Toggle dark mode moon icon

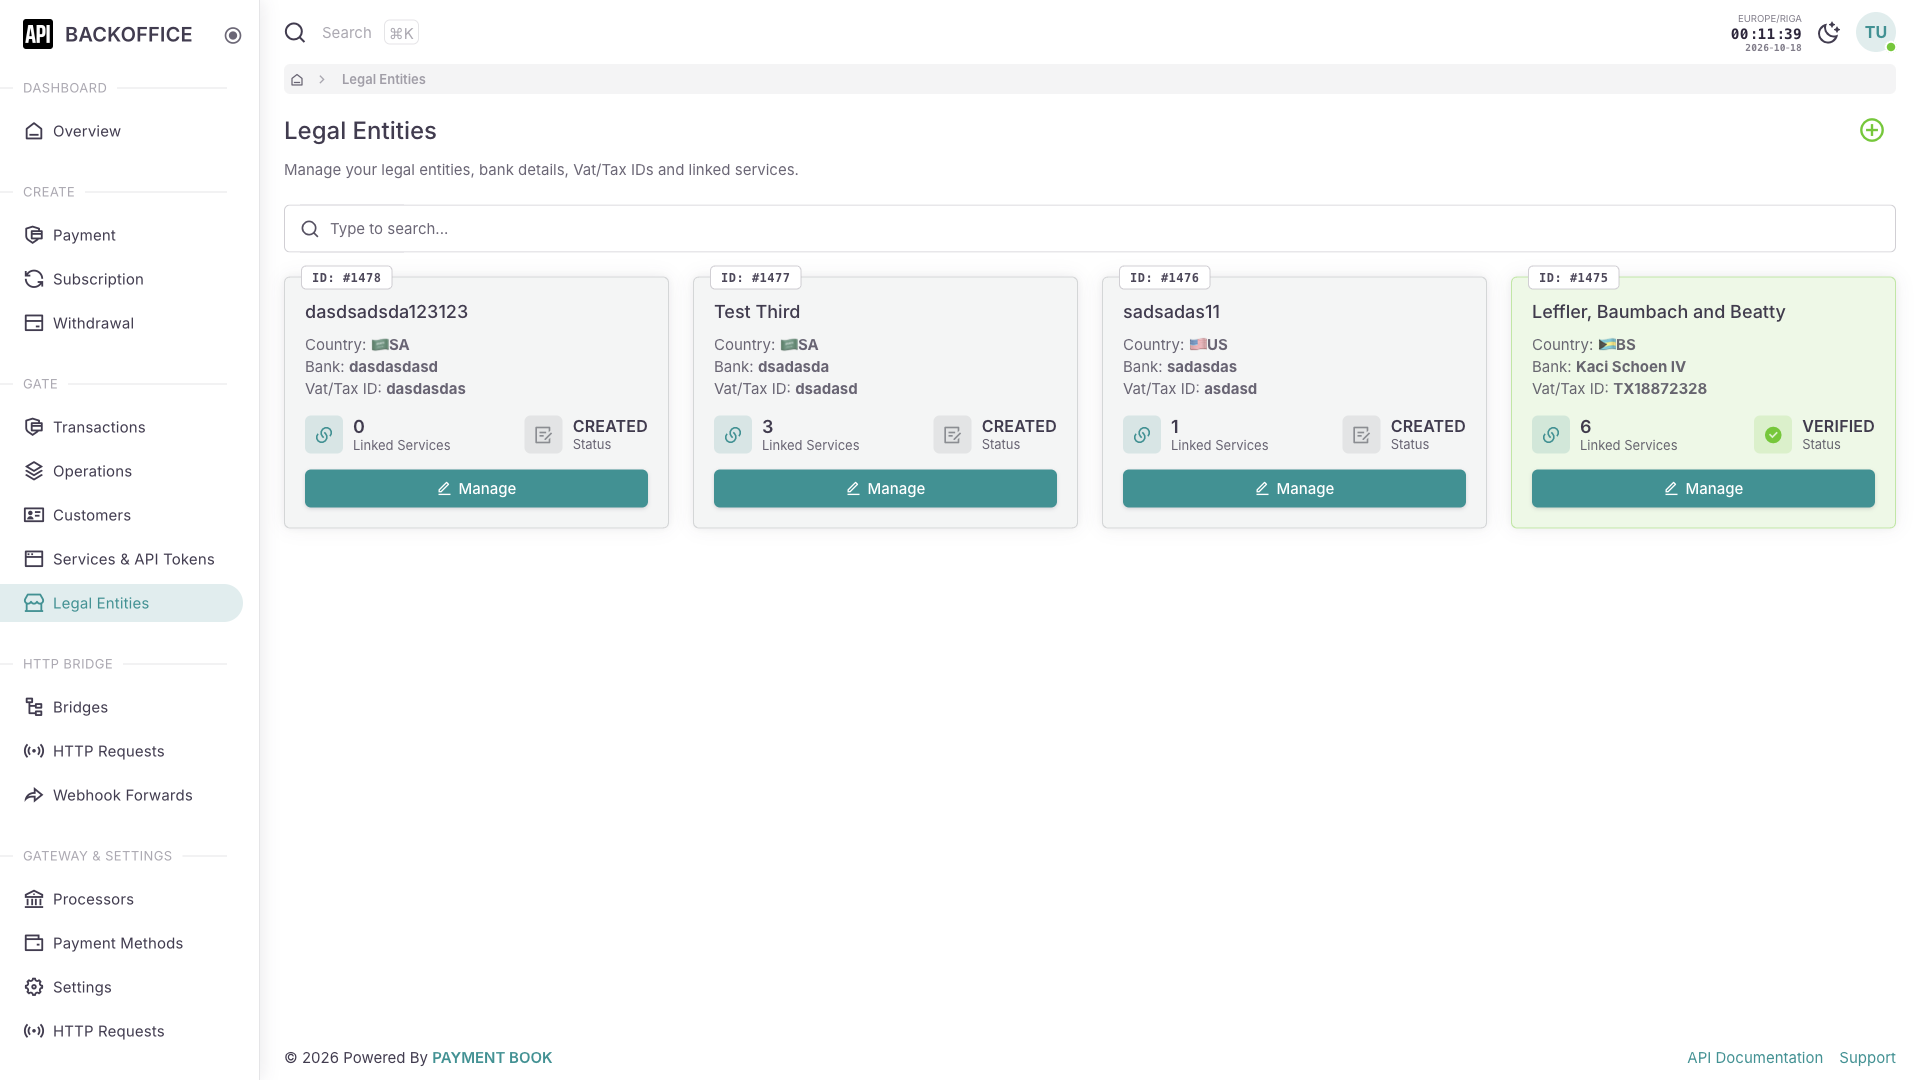tap(1829, 33)
